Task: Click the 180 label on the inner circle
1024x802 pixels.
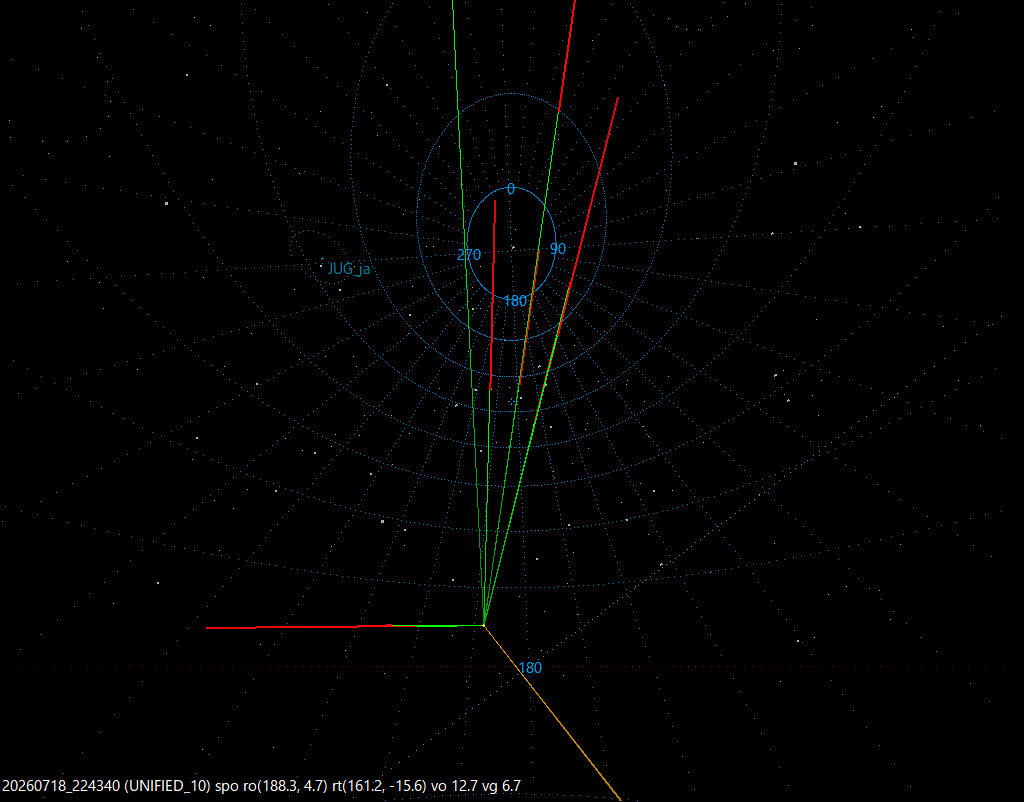Action: pos(515,301)
